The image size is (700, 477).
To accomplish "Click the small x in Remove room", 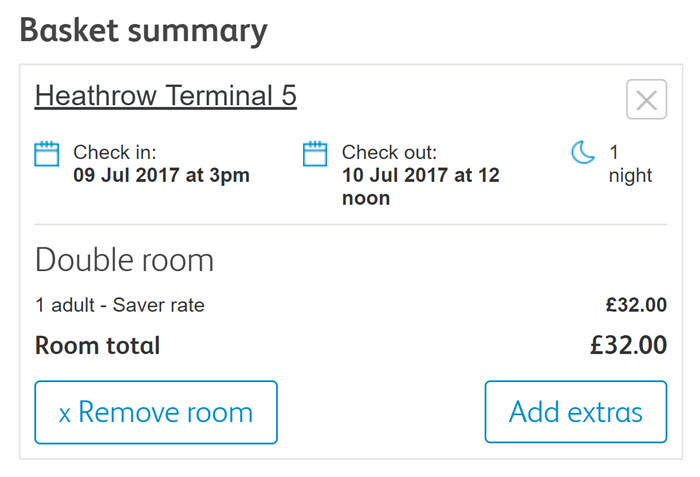I will click(65, 415).
